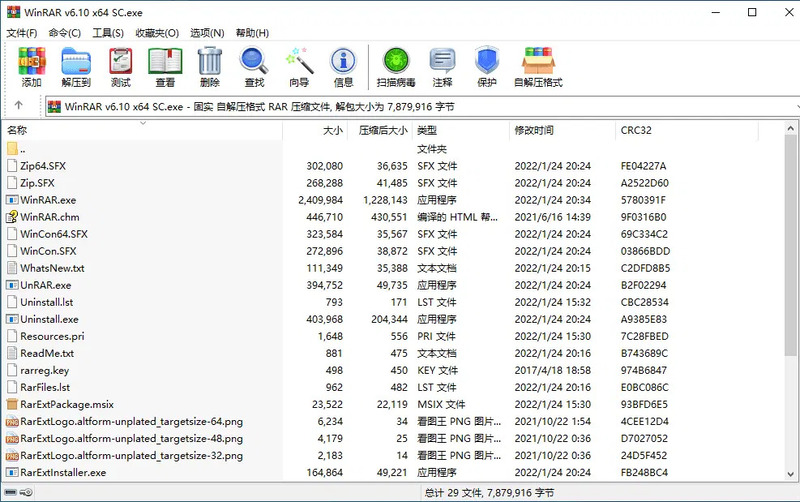Viewport: 800px width, 502px height.
Task: Click the 添加 (Add) toolbar icon
Action: click(32, 61)
